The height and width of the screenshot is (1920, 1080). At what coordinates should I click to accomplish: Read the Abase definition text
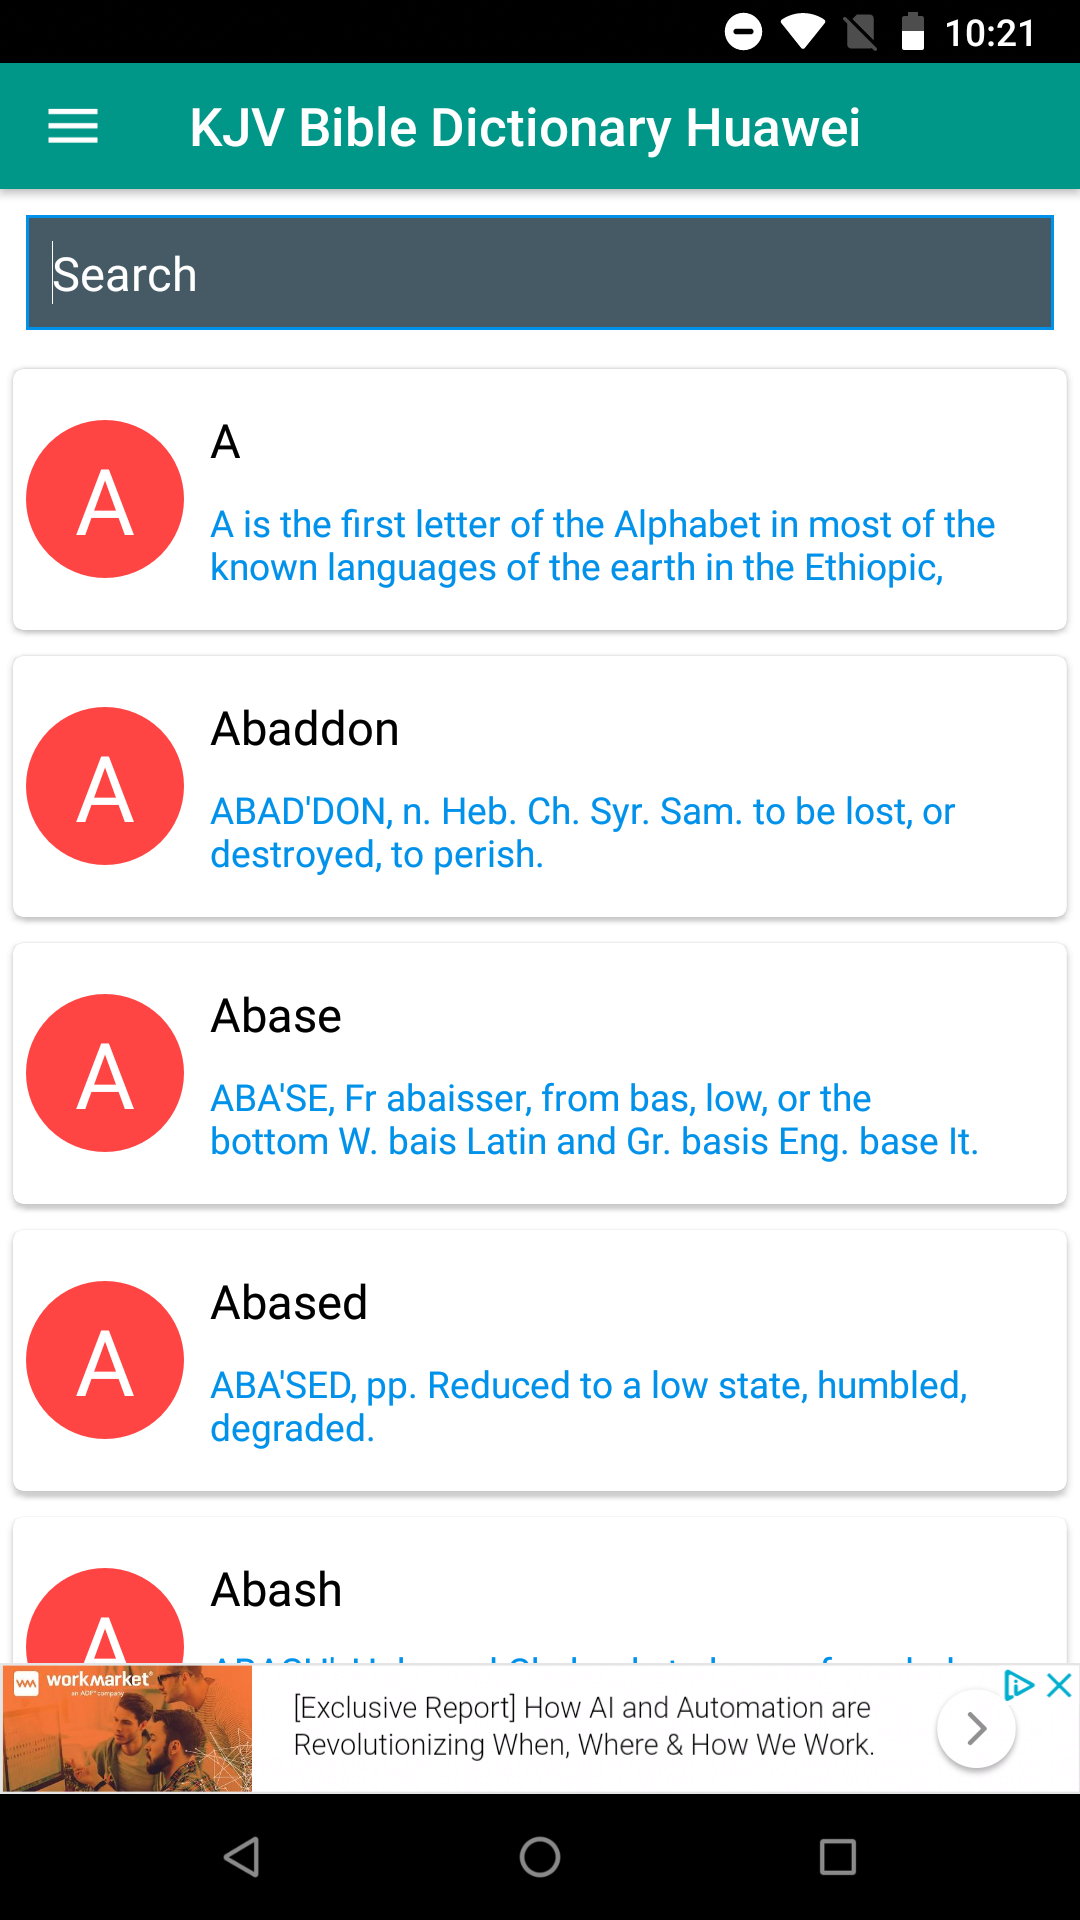[x=594, y=1120]
